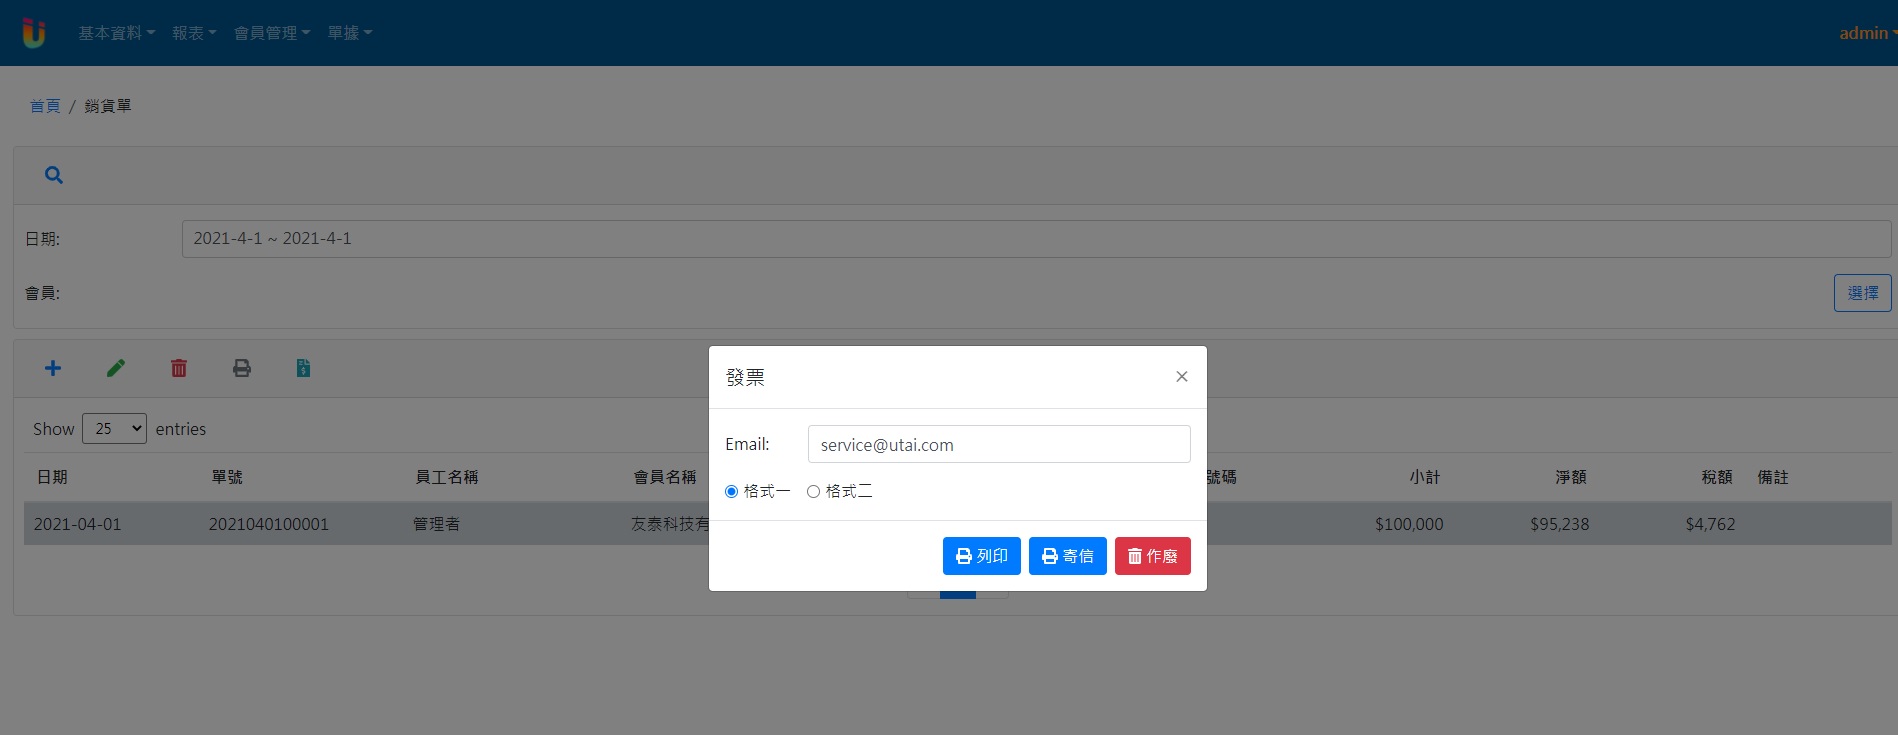Select the 格式一 radio option
Screen dimensions: 1898x735
(732, 491)
